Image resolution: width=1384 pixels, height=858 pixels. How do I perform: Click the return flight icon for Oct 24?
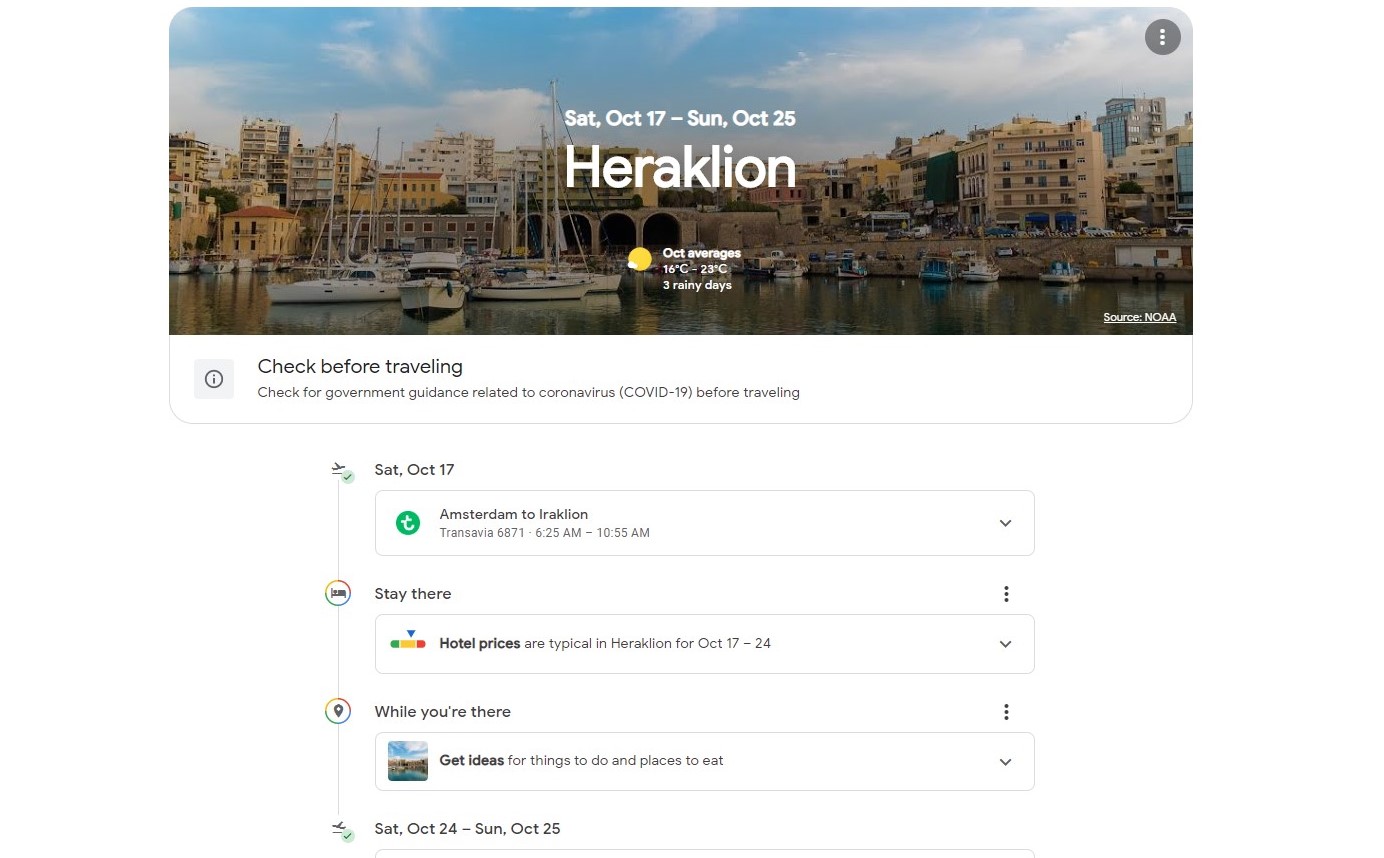point(340,829)
